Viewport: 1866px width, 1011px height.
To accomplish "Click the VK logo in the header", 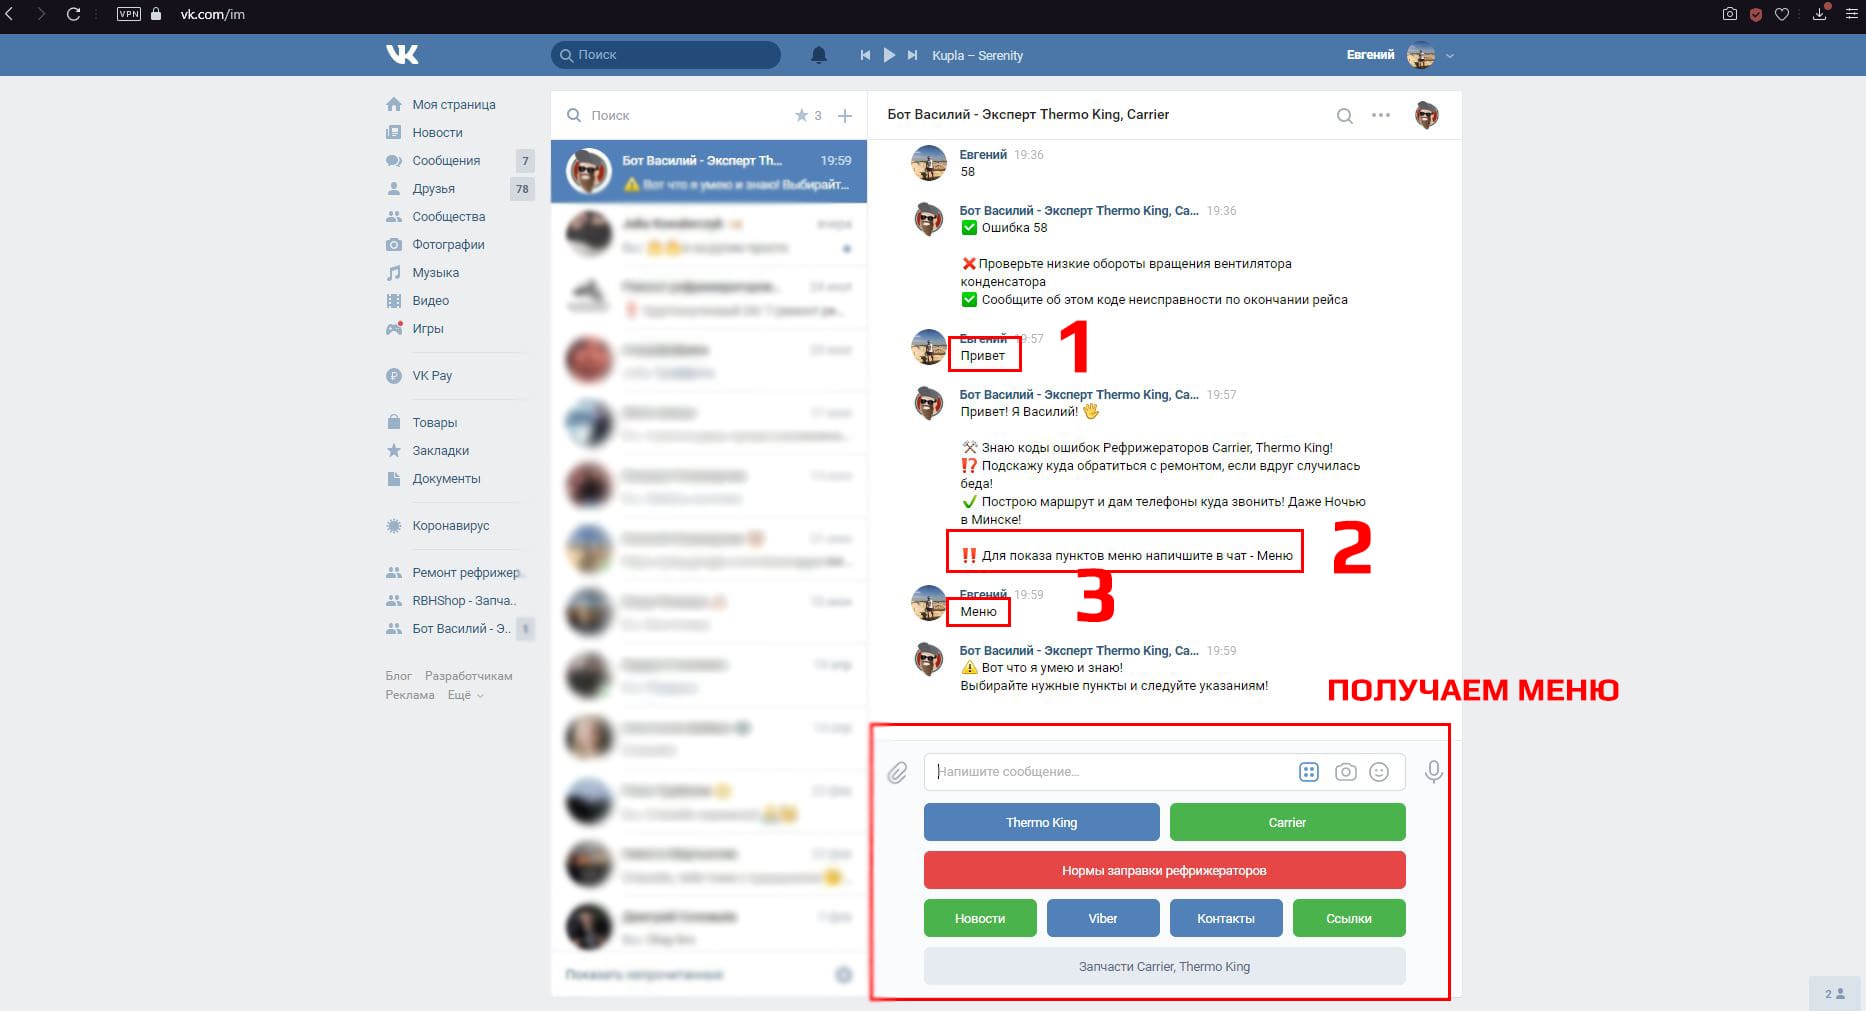I will 402,54.
